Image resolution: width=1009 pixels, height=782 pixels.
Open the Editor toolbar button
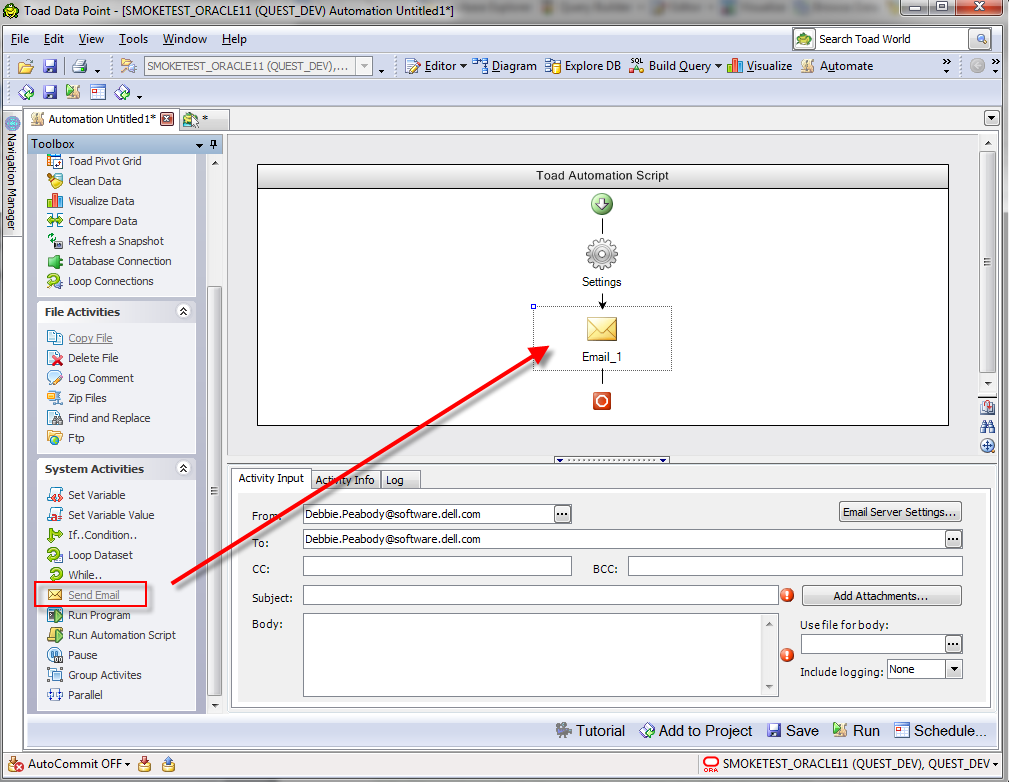(x=436, y=66)
